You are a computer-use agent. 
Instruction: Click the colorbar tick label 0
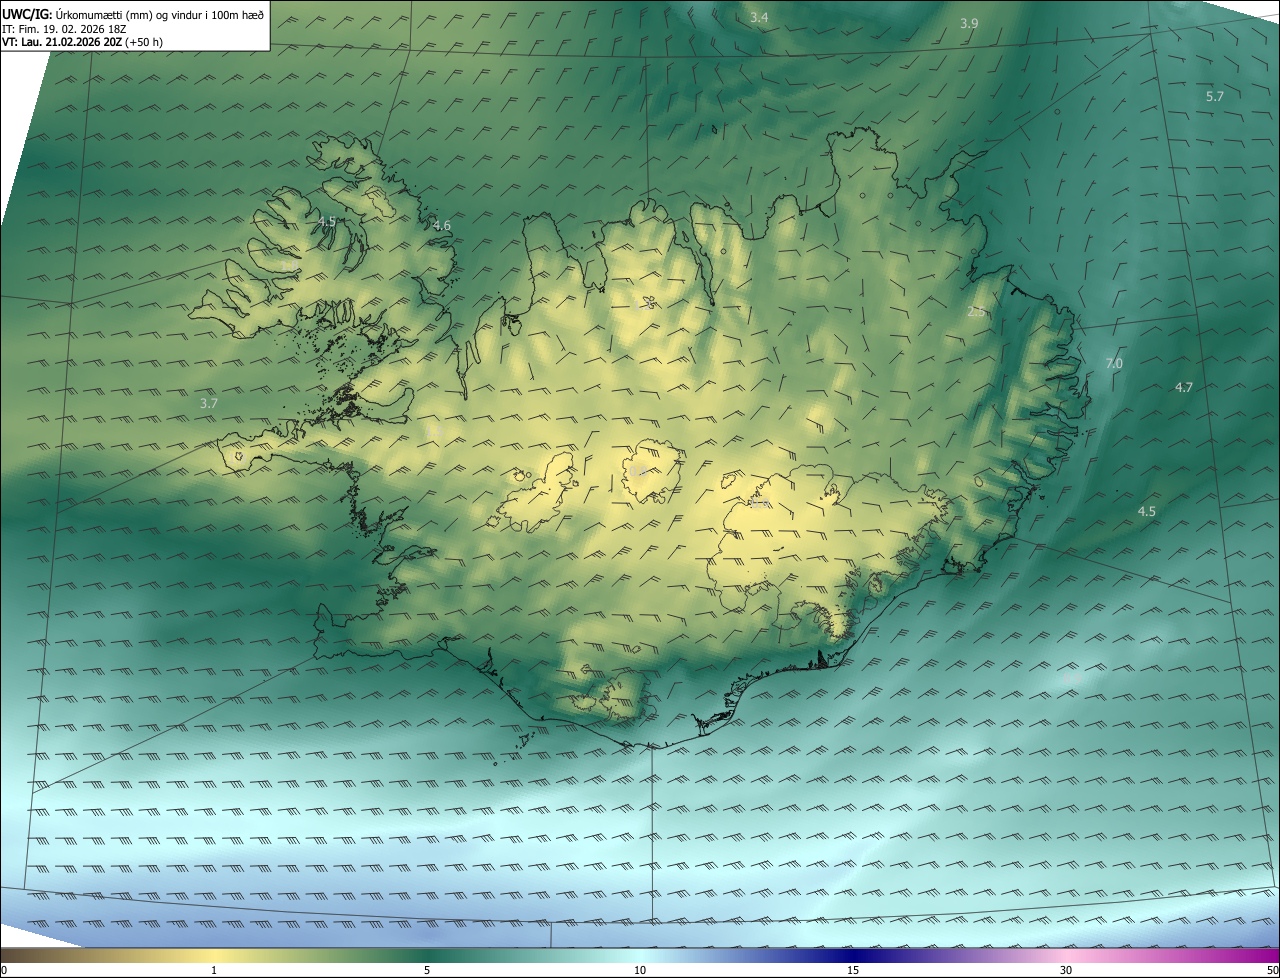[4, 970]
